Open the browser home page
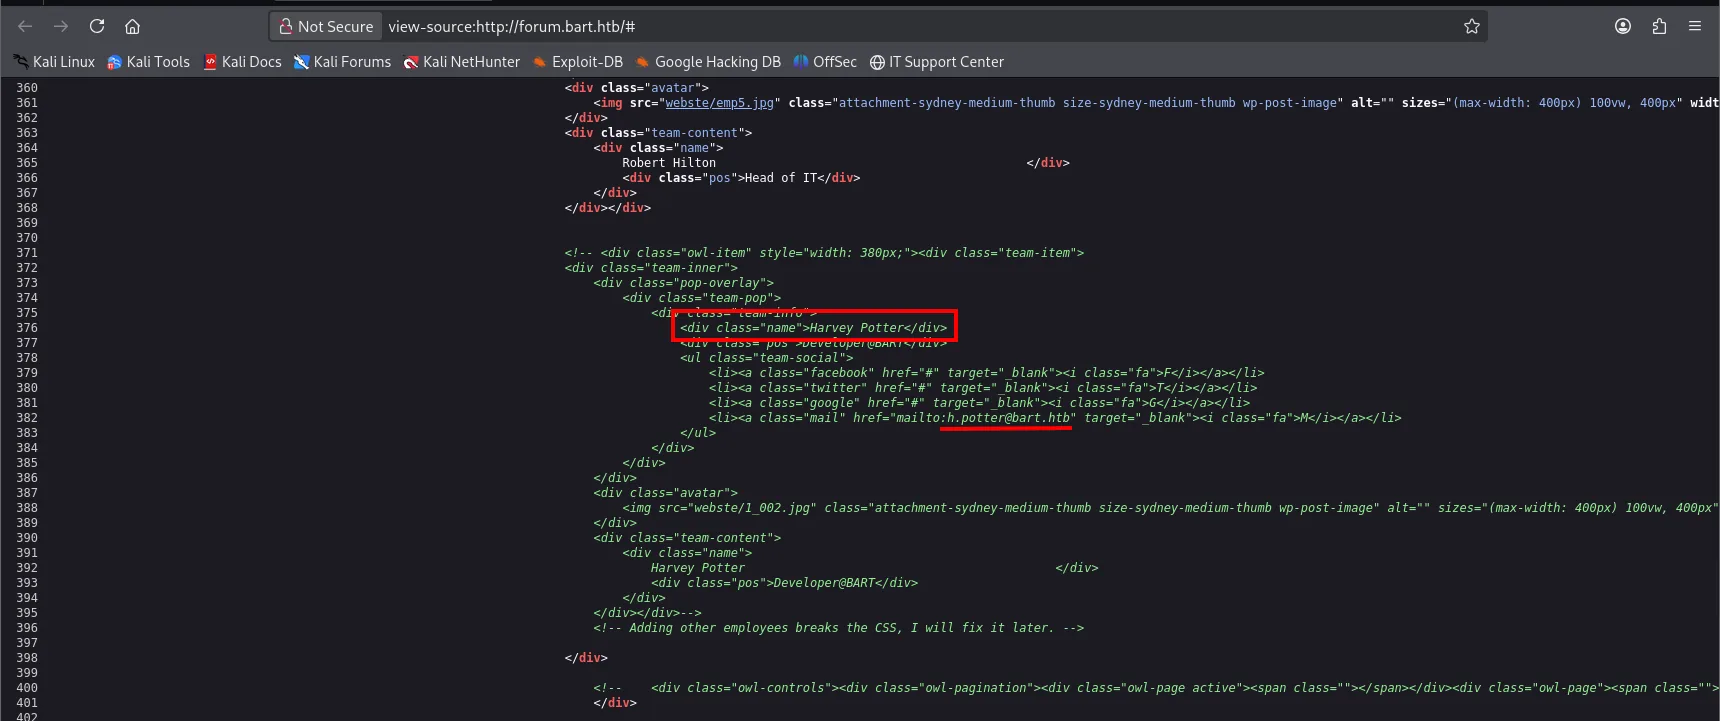Image resolution: width=1720 pixels, height=721 pixels. 132,26
